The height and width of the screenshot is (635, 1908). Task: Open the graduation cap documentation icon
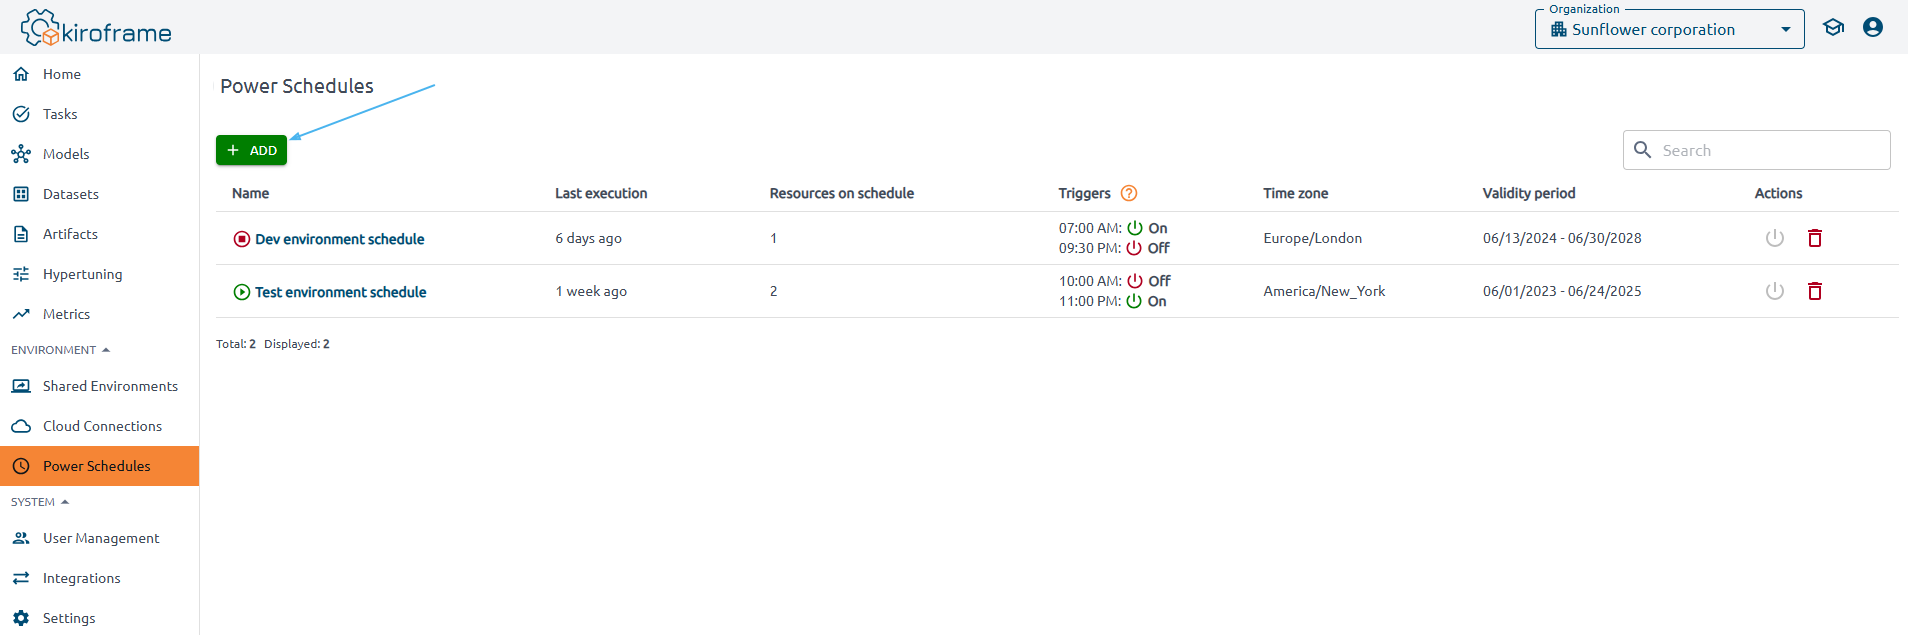1832,28
